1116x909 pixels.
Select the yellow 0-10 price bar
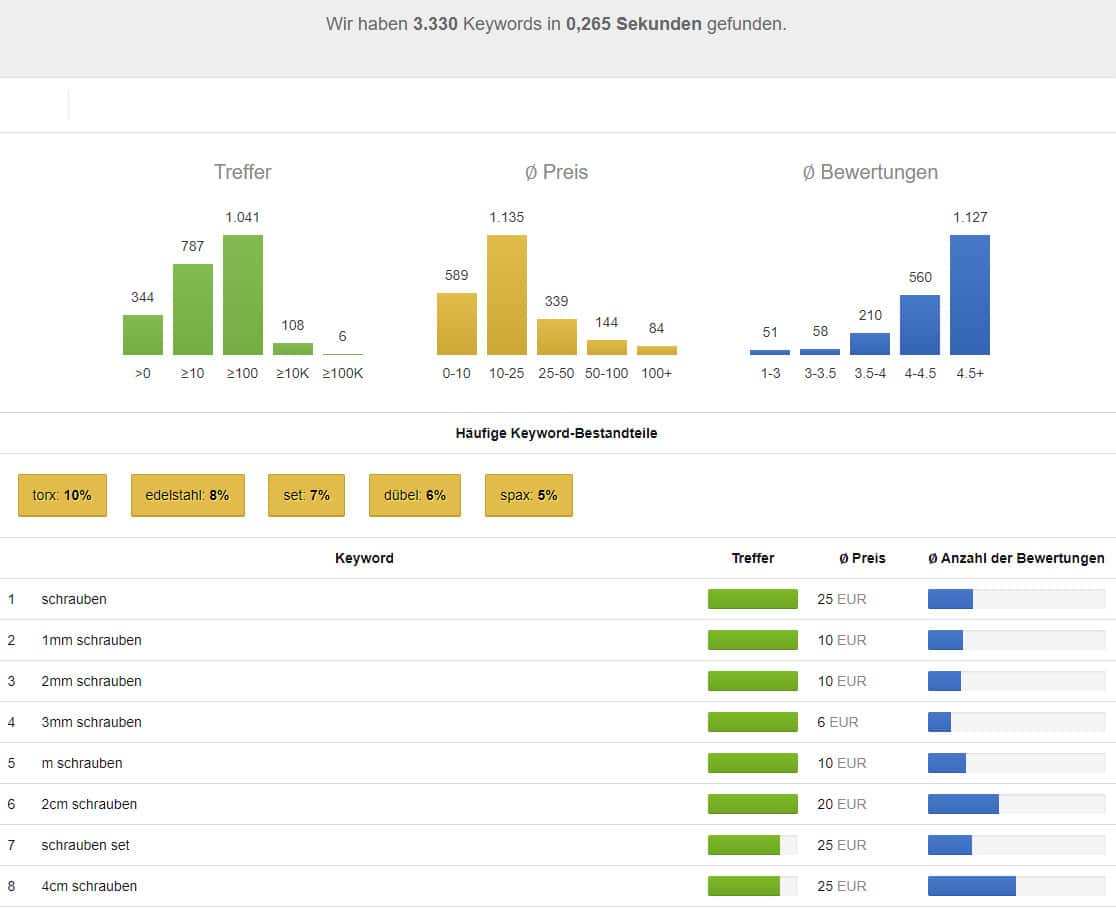point(456,323)
